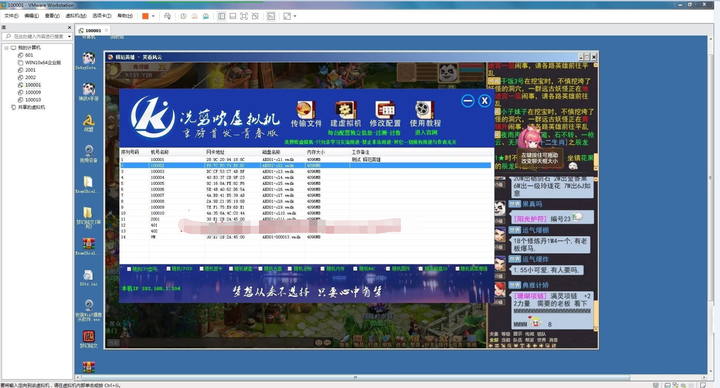Open the 虚拟机(M) menu
Image resolution: width=720 pixels, height=388 pixels.
76,16
